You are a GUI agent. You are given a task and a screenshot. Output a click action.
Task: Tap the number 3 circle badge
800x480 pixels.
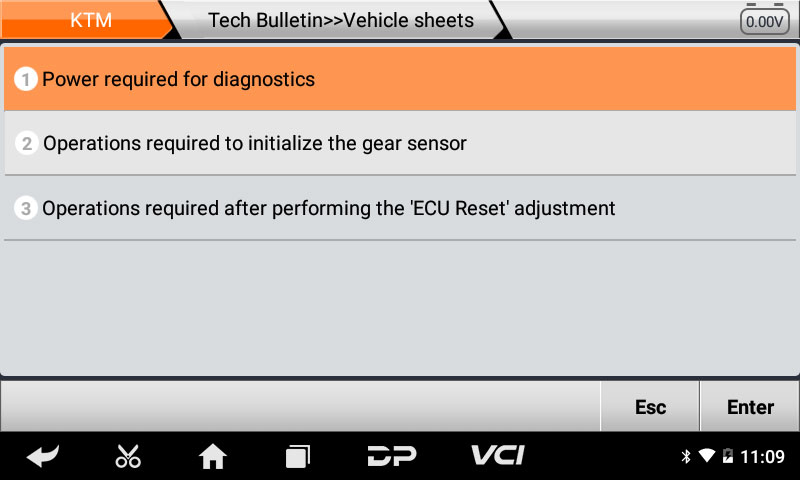point(27,209)
